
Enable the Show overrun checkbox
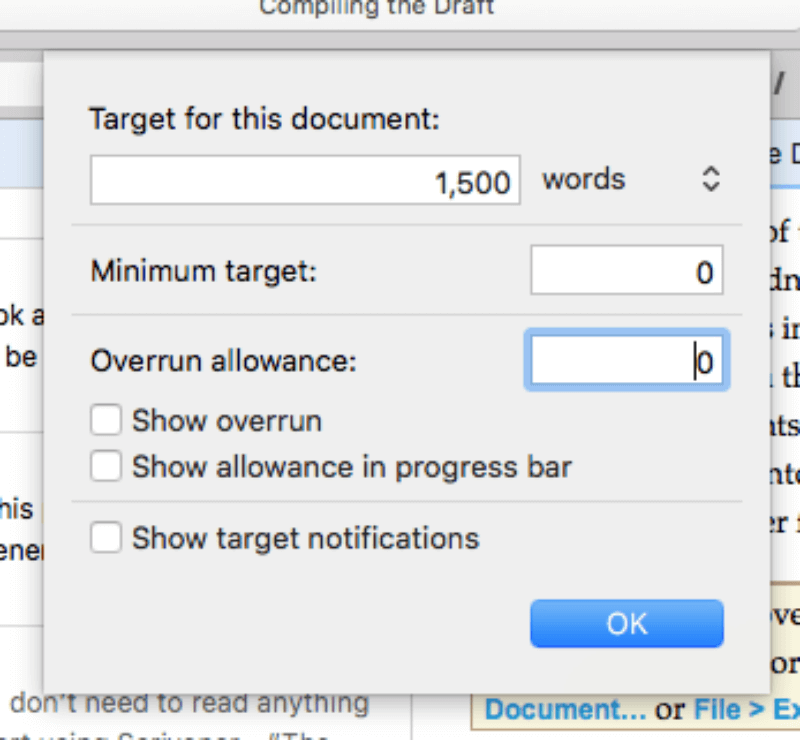(x=106, y=420)
